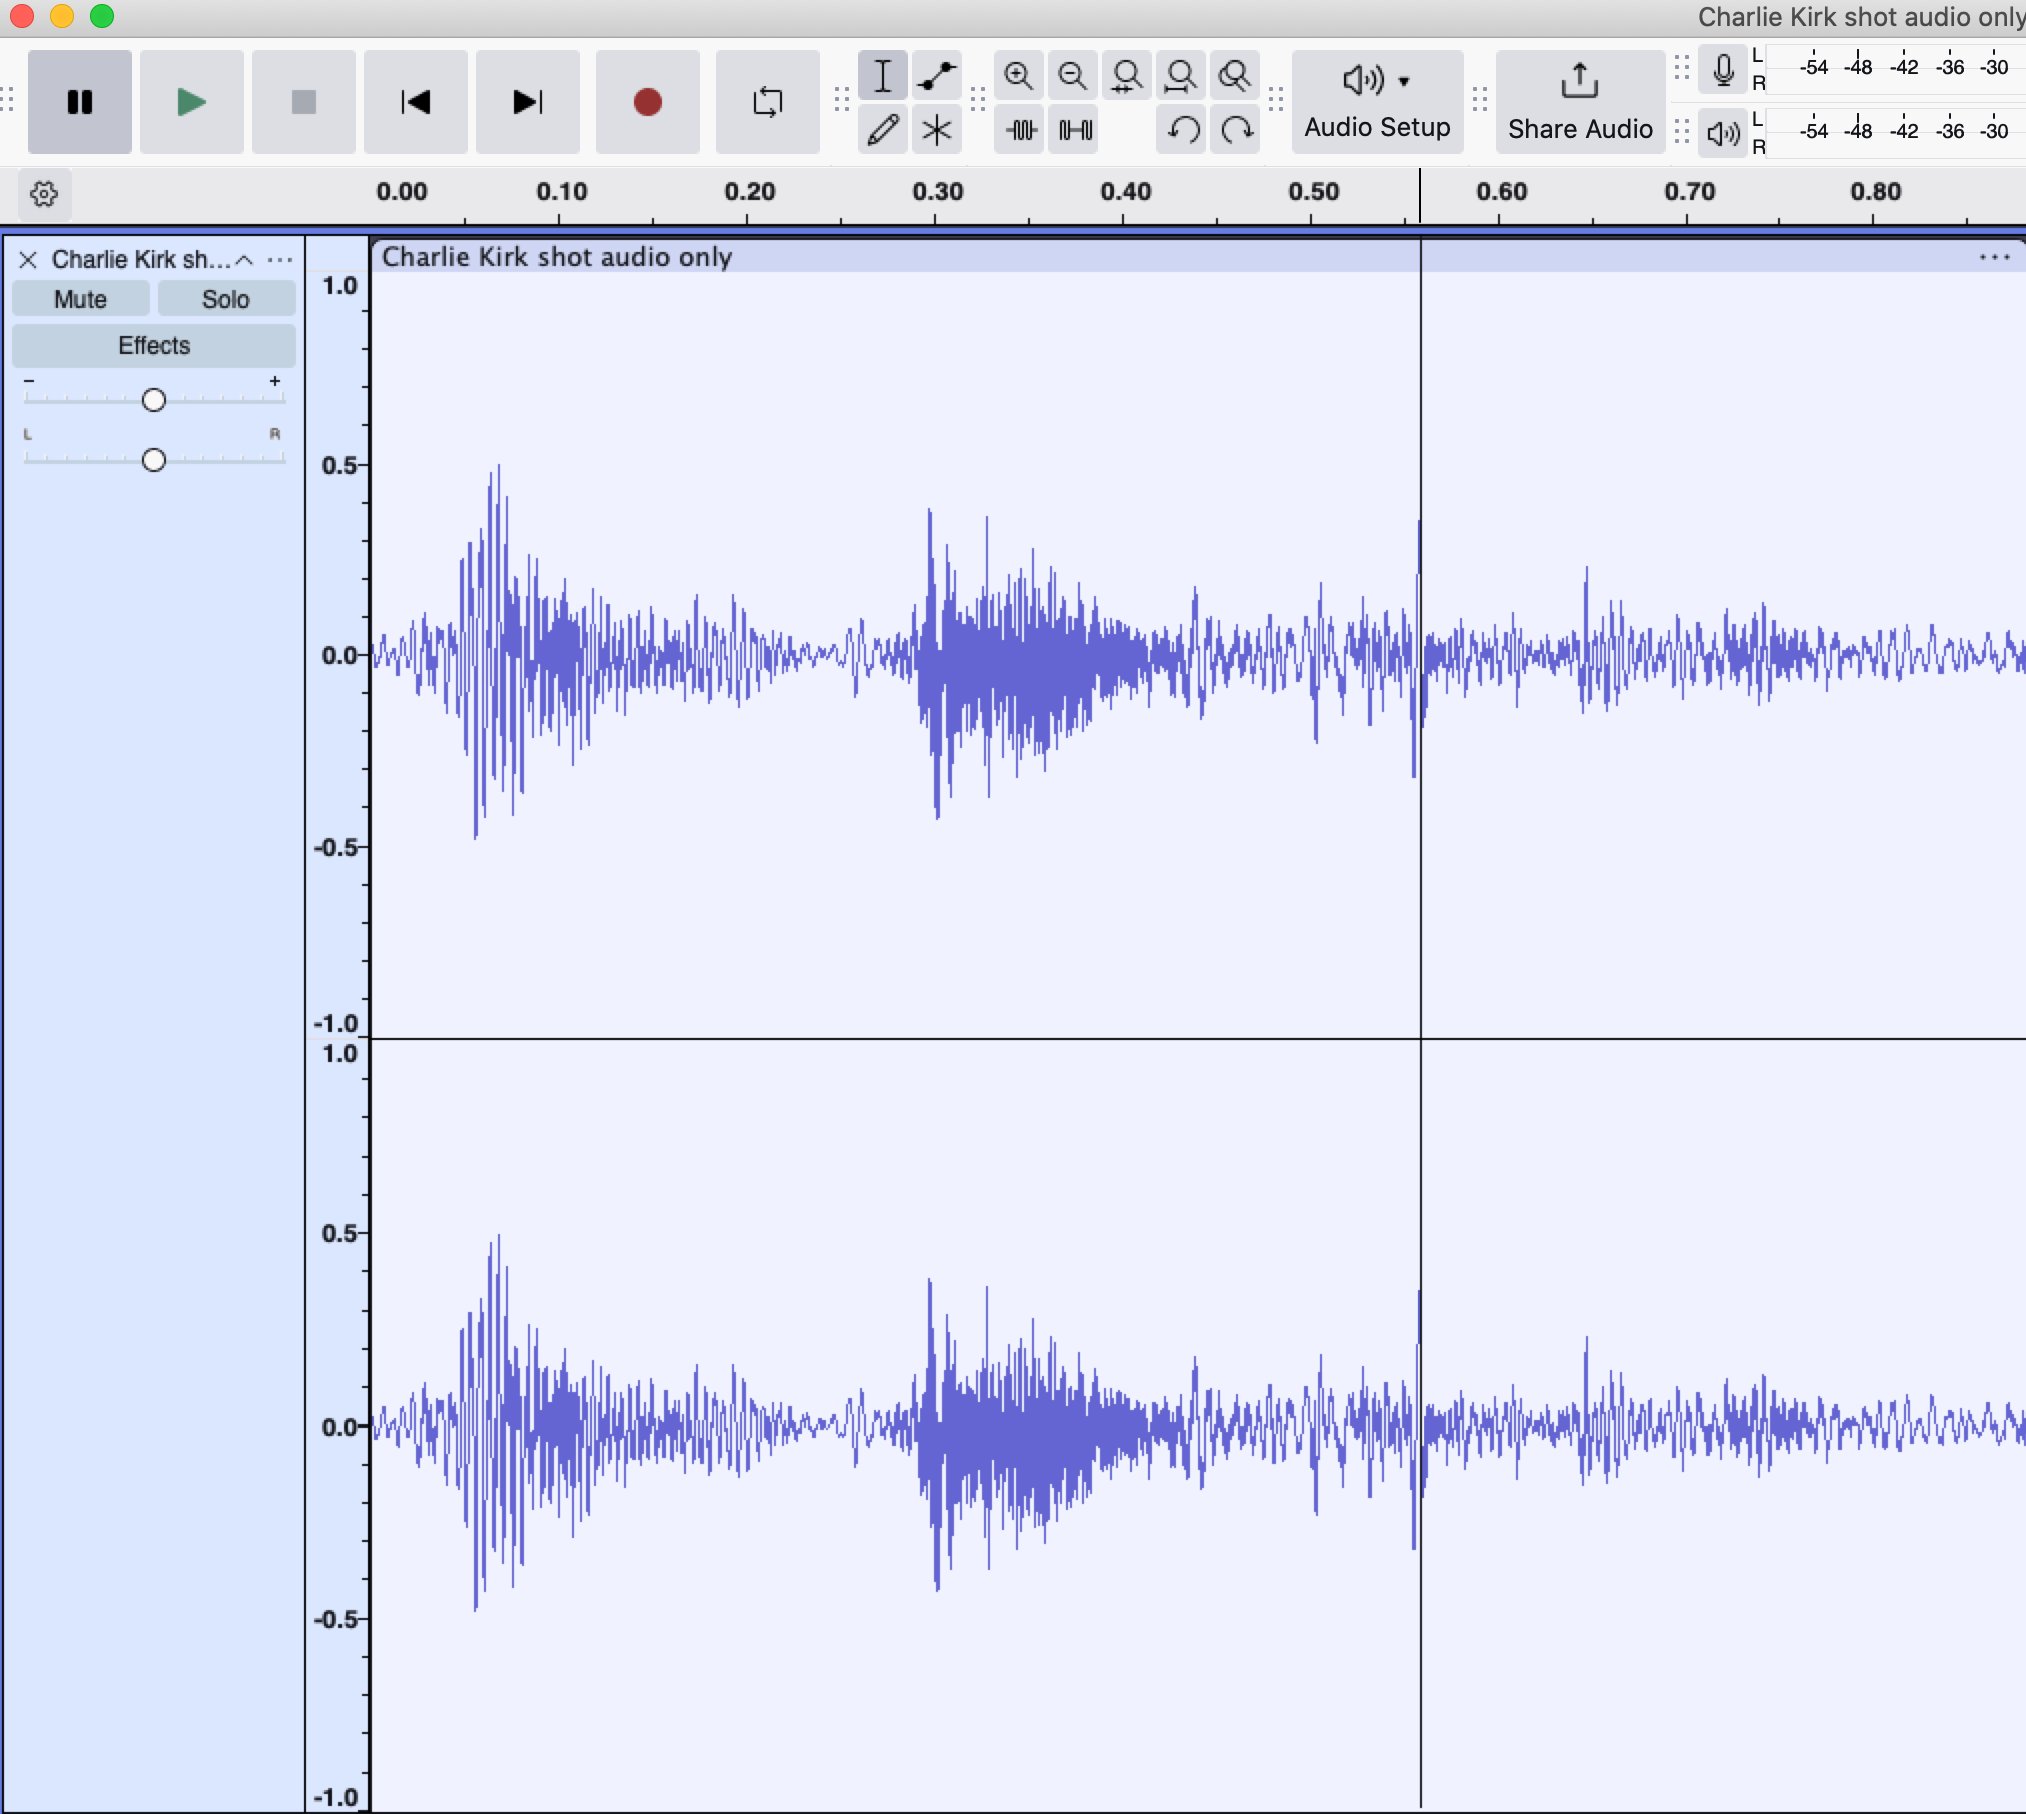Click the Share Audio button
Viewport: 2026px width, 1814px height.
[x=1580, y=102]
